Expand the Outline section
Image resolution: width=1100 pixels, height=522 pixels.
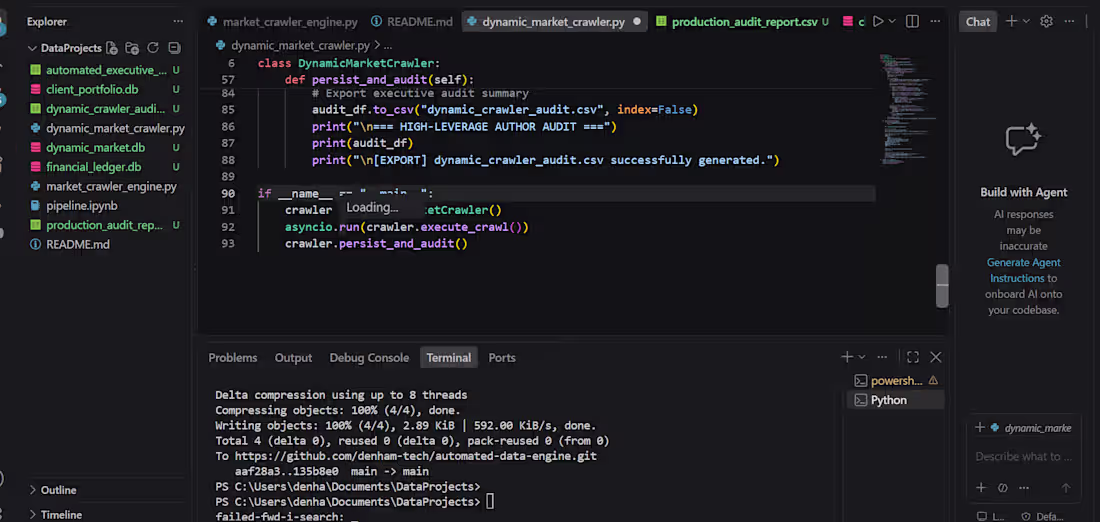[x=32, y=490]
